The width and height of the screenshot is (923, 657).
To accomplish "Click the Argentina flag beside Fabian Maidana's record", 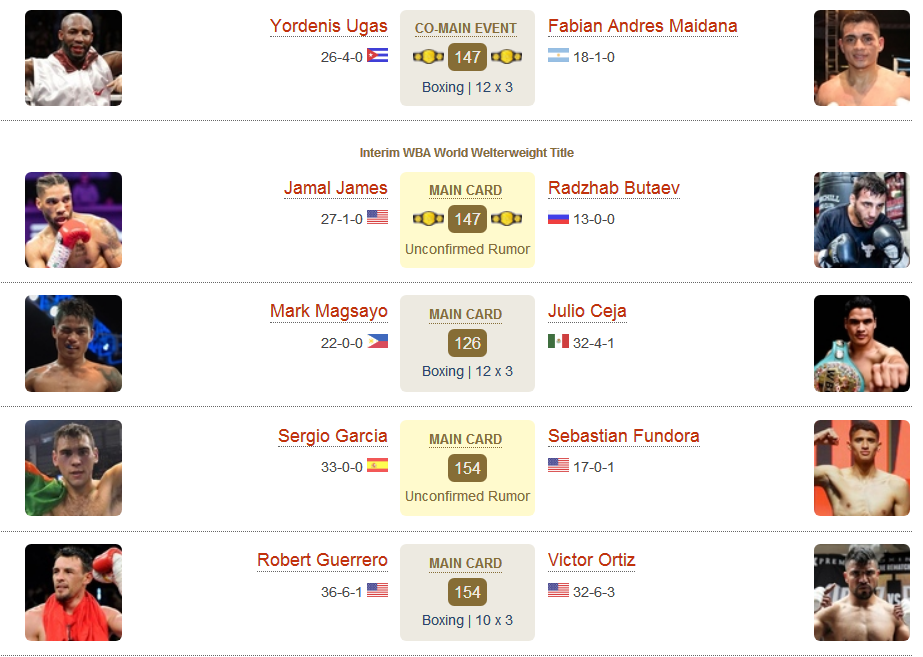I will 558,55.
